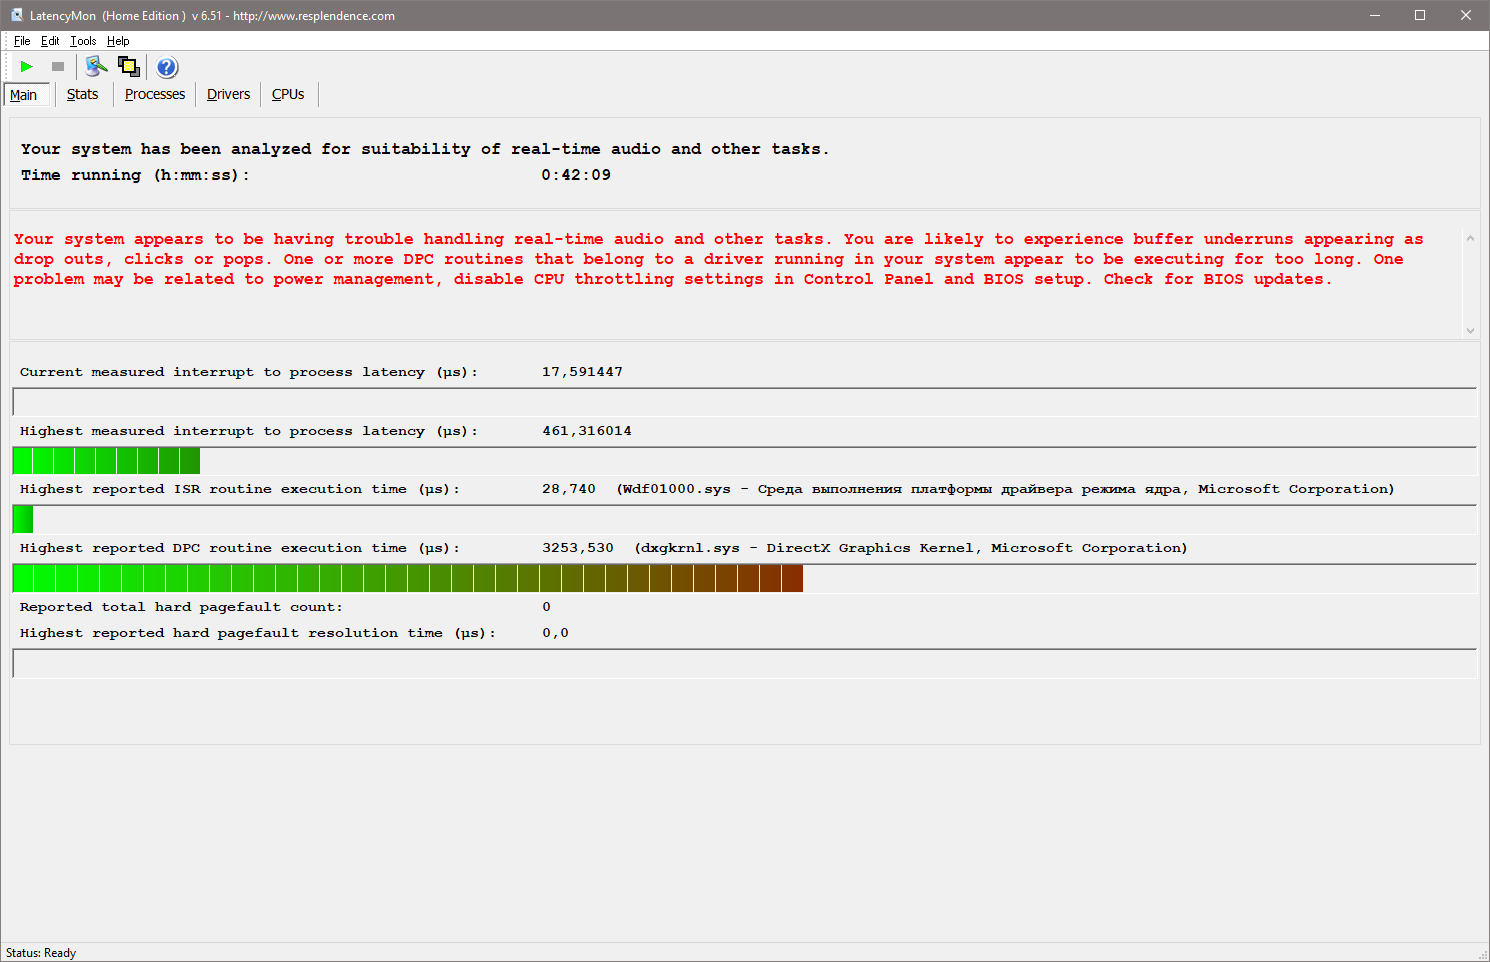Click the empty current latency bar
1490x962 pixels.
745,402
